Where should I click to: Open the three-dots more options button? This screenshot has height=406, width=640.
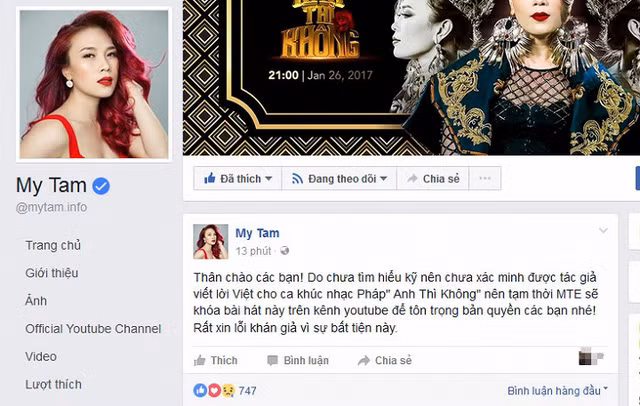(485, 178)
